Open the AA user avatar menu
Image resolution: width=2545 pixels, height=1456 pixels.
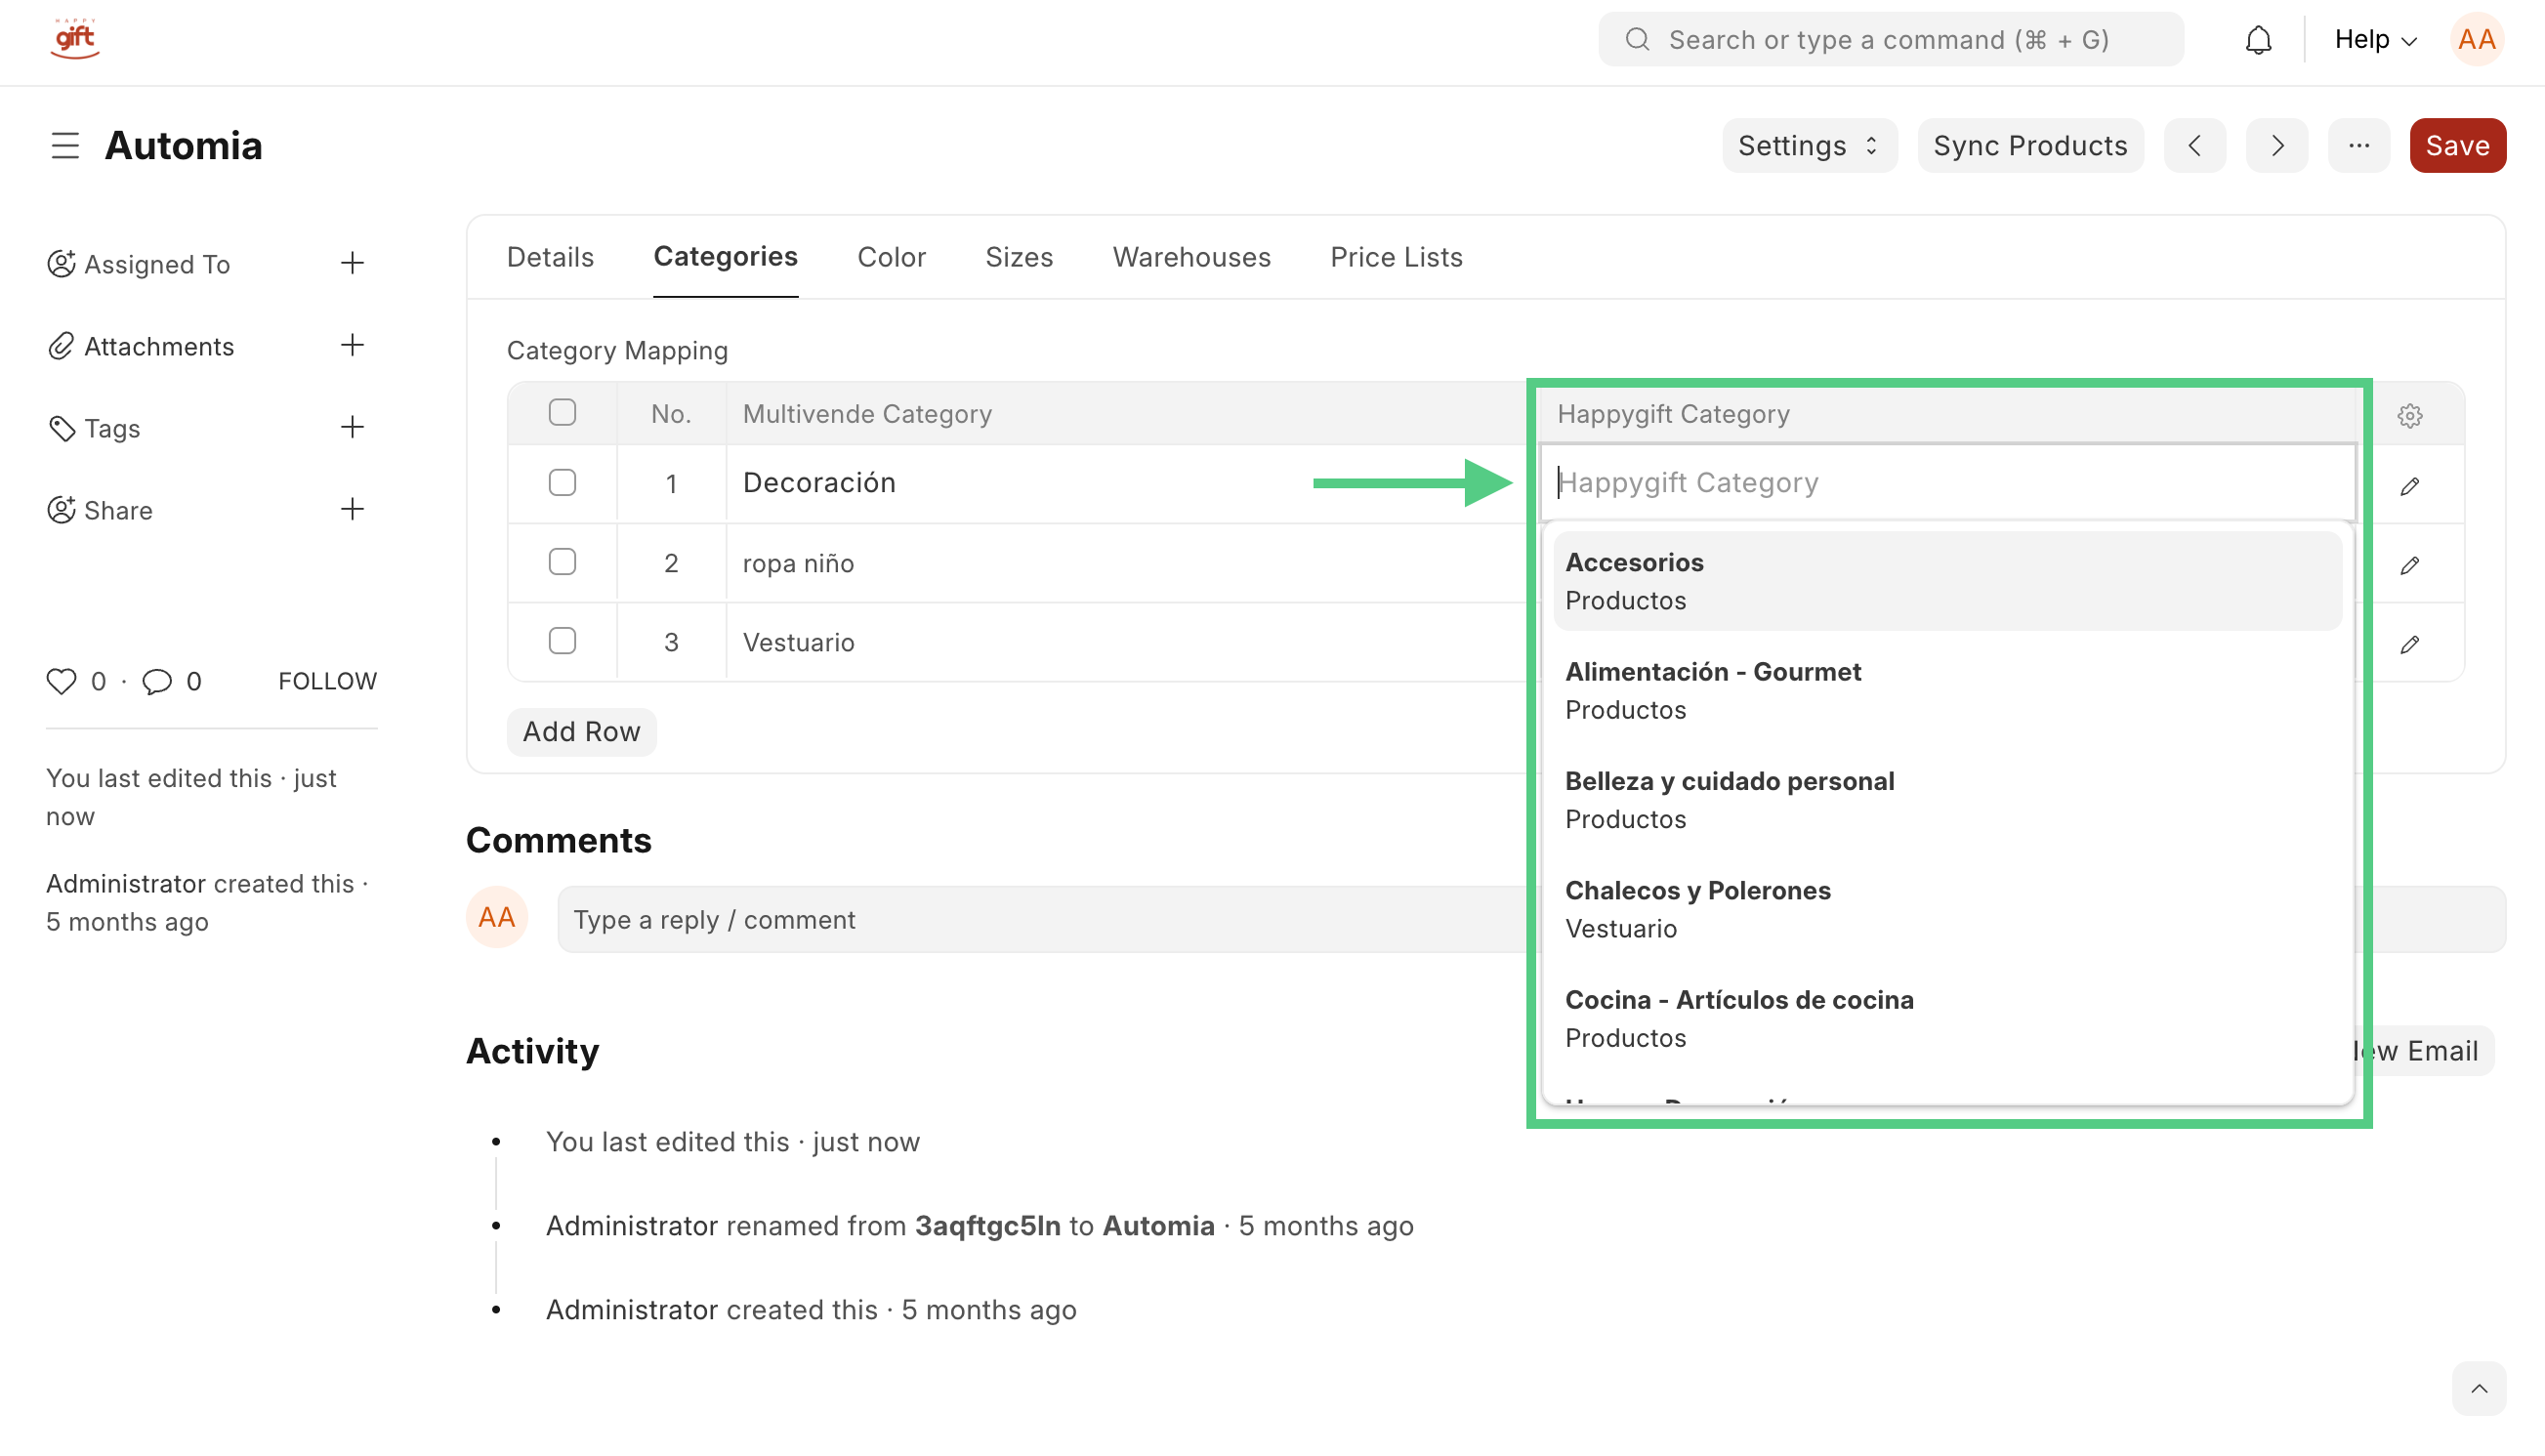(x=2476, y=40)
